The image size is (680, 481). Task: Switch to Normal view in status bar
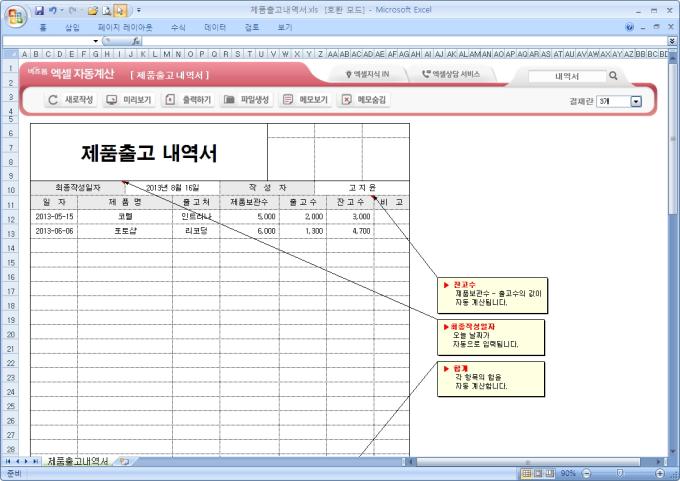point(526,473)
